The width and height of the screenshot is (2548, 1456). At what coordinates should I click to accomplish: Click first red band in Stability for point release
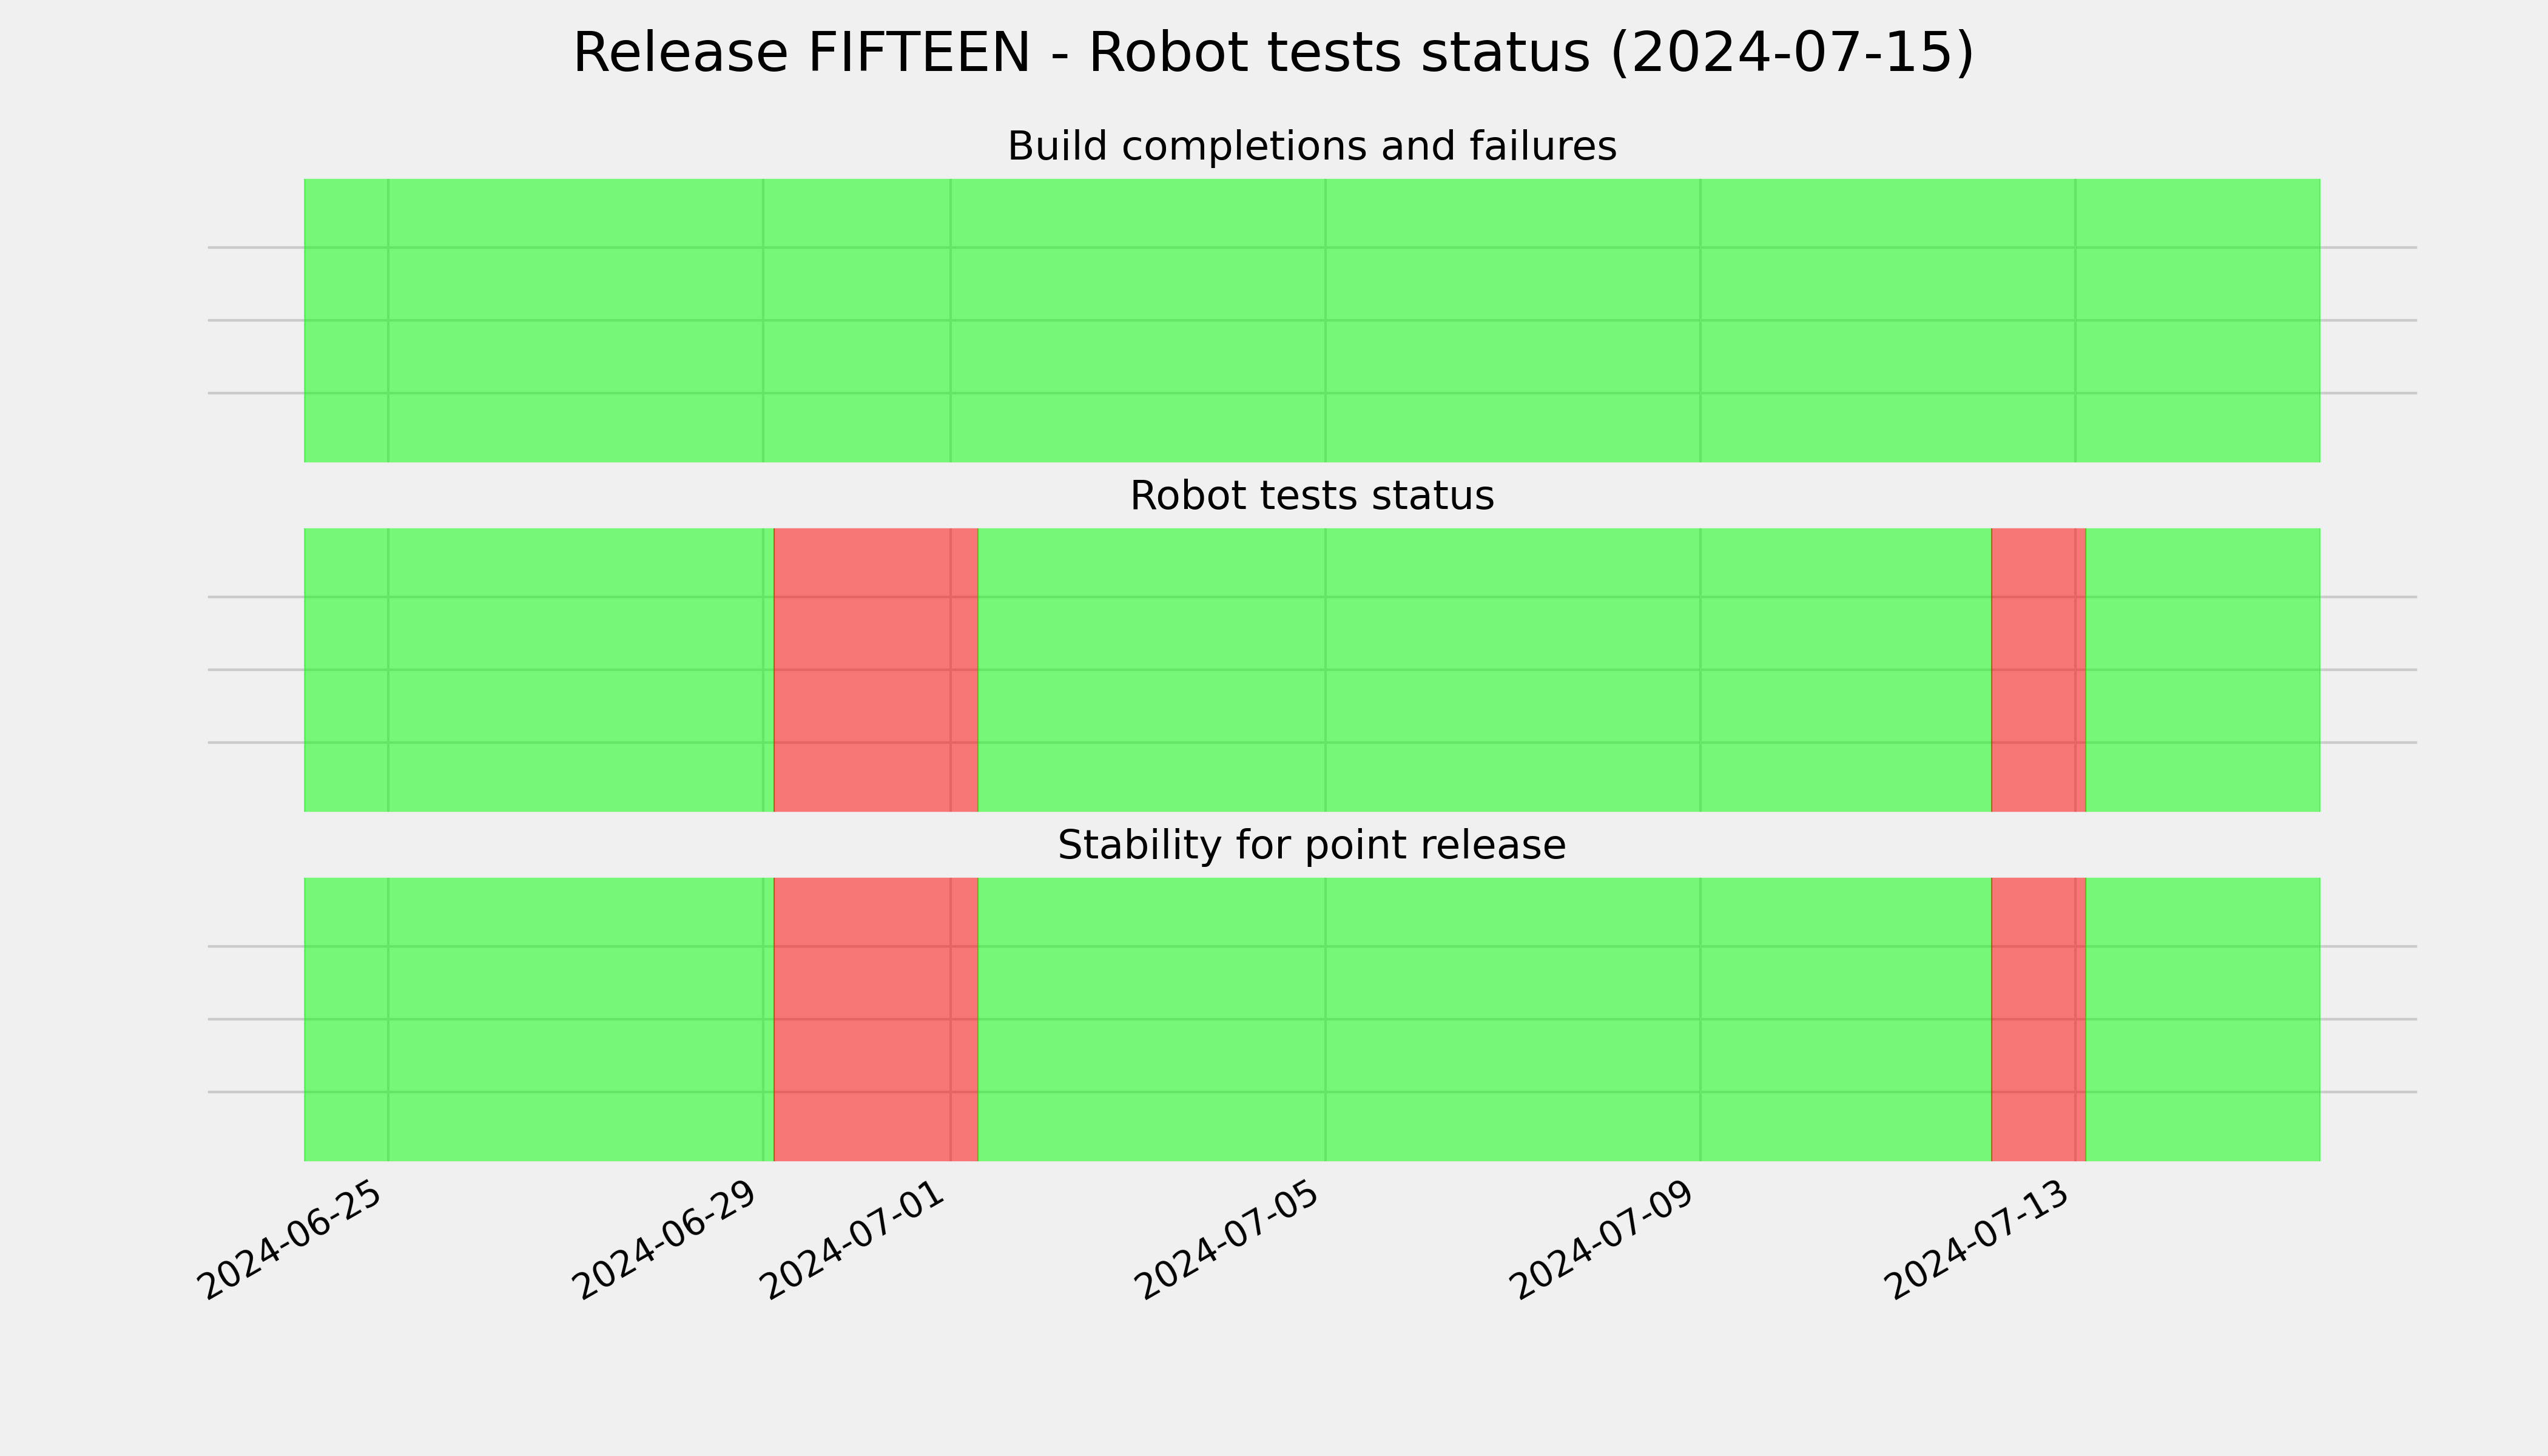click(875, 1019)
